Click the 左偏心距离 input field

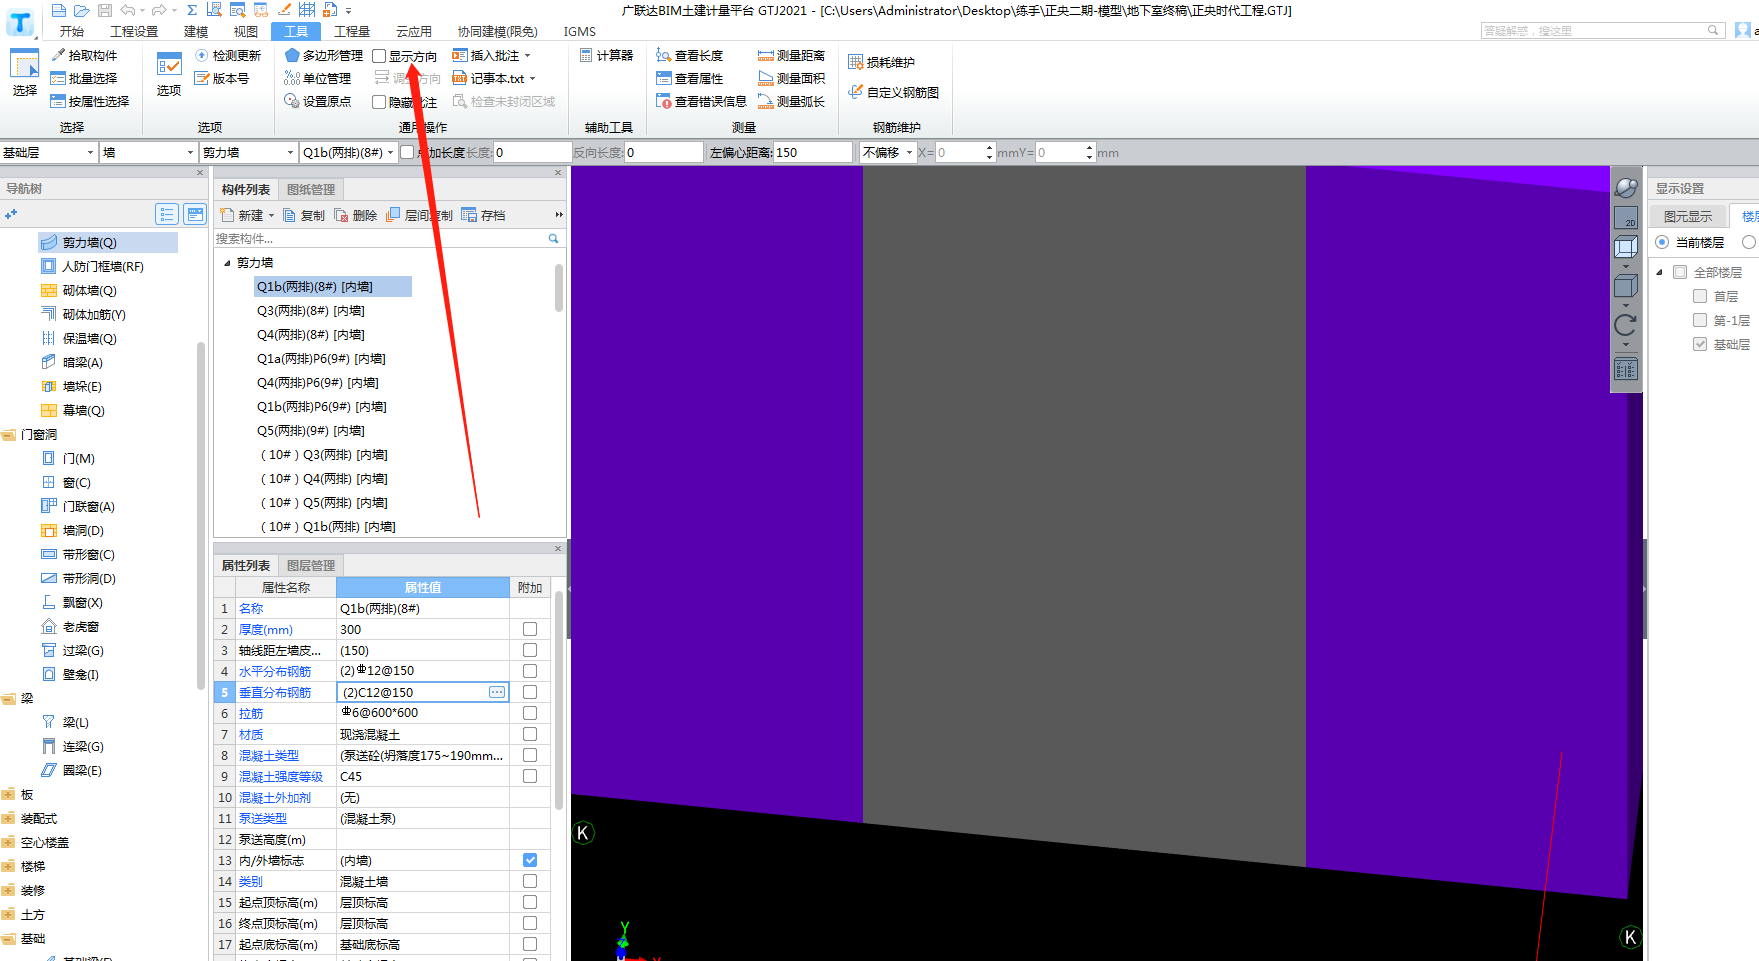[812, 152]
